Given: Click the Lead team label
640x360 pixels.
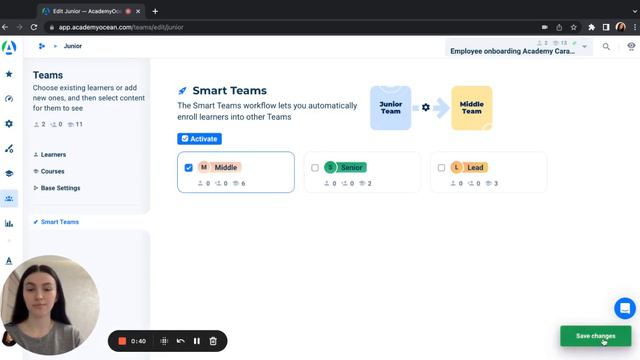Looking at the screenshot, I should point(475,167).
